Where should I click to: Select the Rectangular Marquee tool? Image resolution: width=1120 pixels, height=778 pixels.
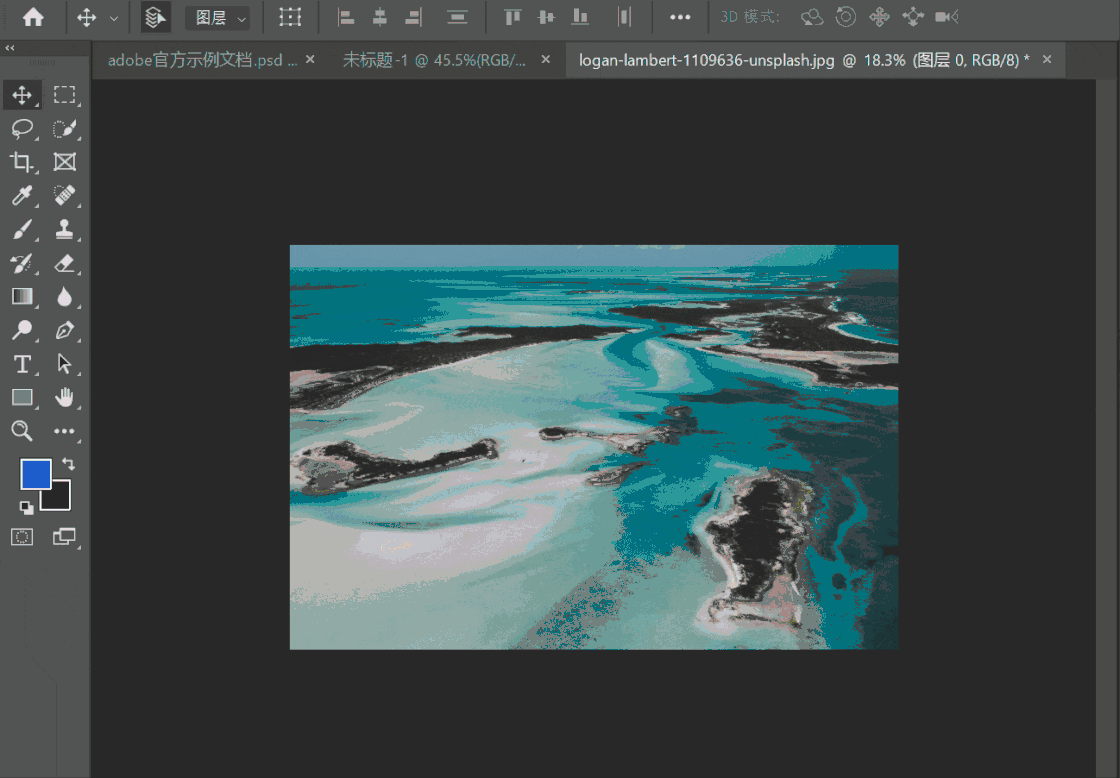(x=64, y=95)
